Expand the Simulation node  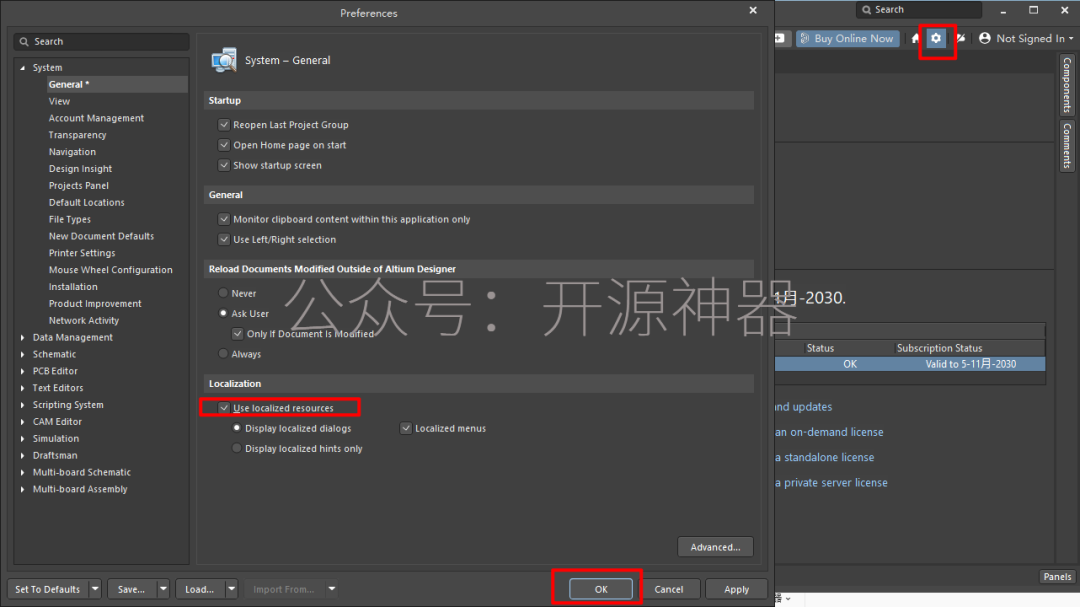23,439
